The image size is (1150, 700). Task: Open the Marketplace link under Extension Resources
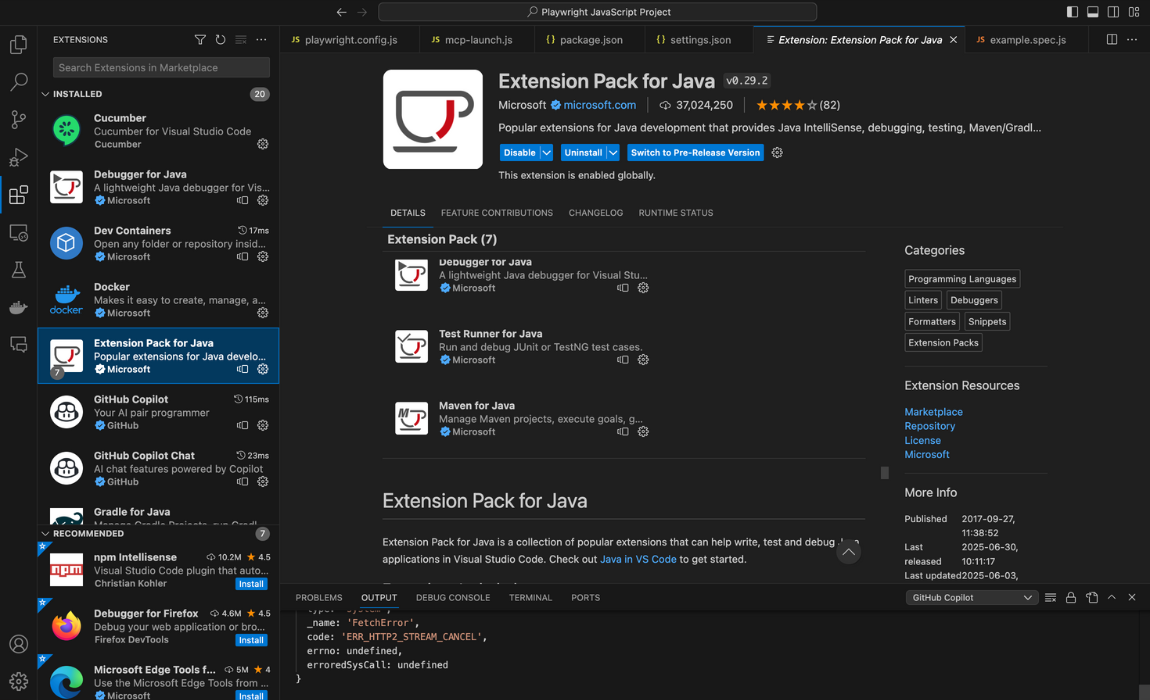[x=933, y=411]
